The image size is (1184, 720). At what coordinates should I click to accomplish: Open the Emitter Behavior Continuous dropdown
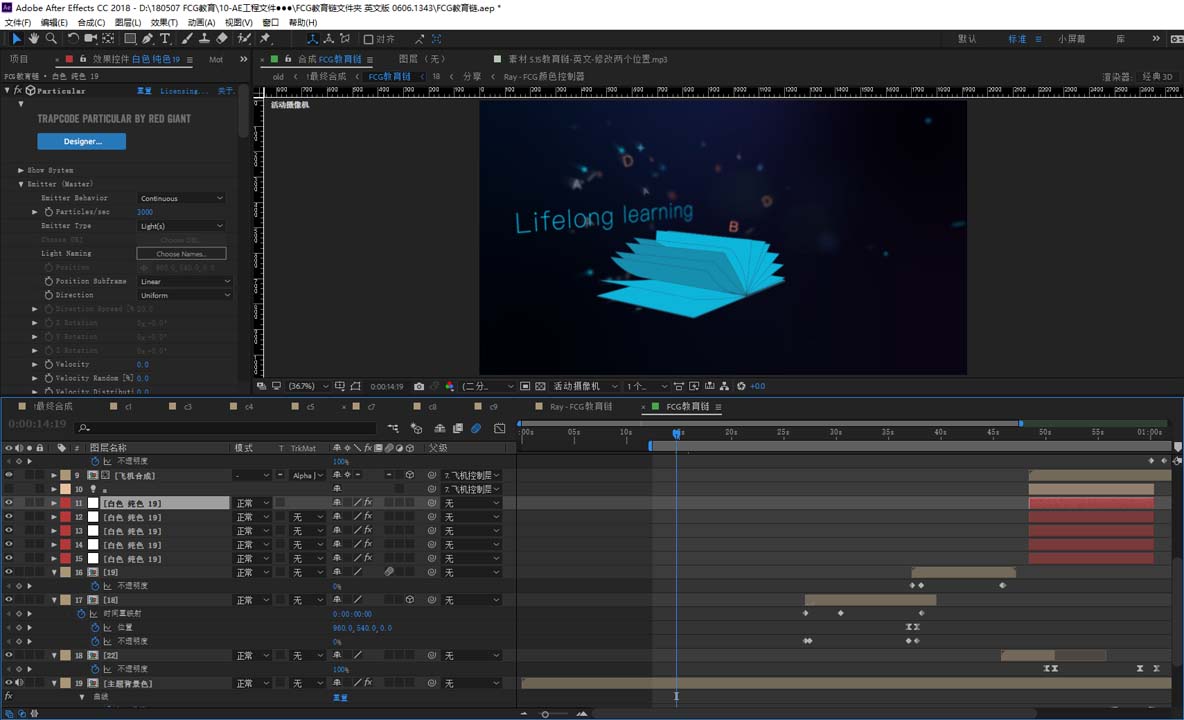182,198
